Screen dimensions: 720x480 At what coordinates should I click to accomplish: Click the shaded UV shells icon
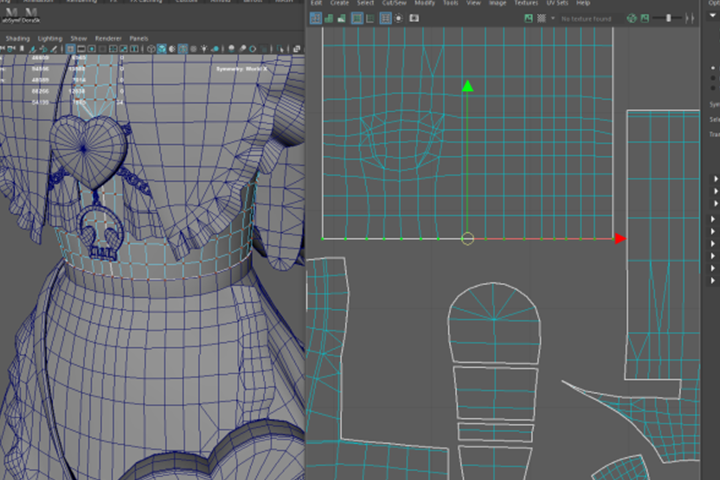tap(329, 18)
